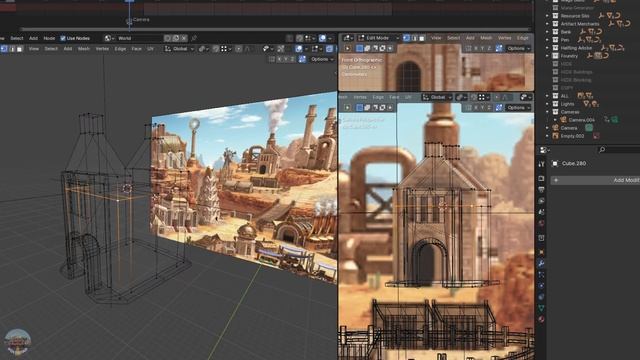
Task: Open View menu in top-right viewport
Action: [436, 38]
